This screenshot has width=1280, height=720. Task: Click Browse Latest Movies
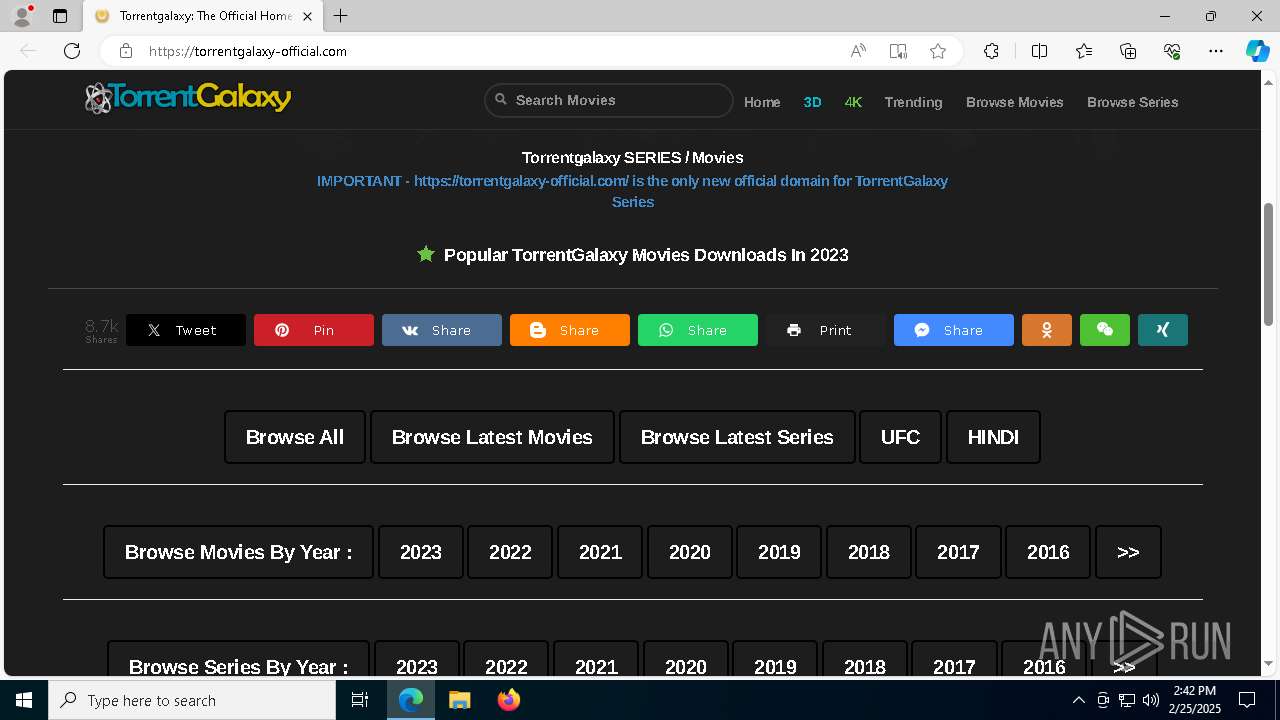coord(492,437)
